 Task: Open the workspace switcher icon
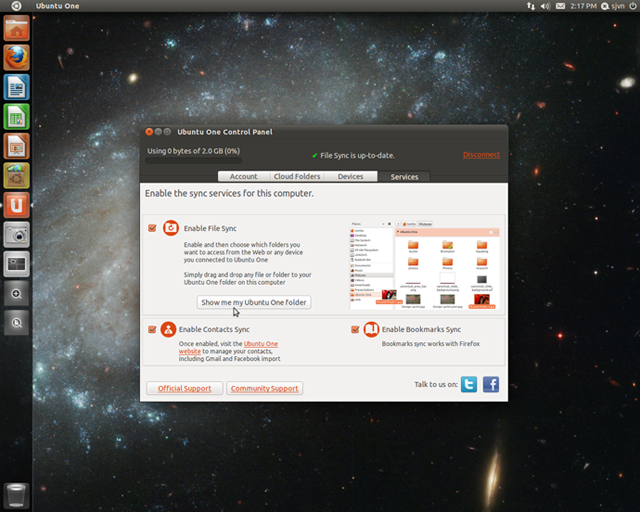(x=16, y=264)
